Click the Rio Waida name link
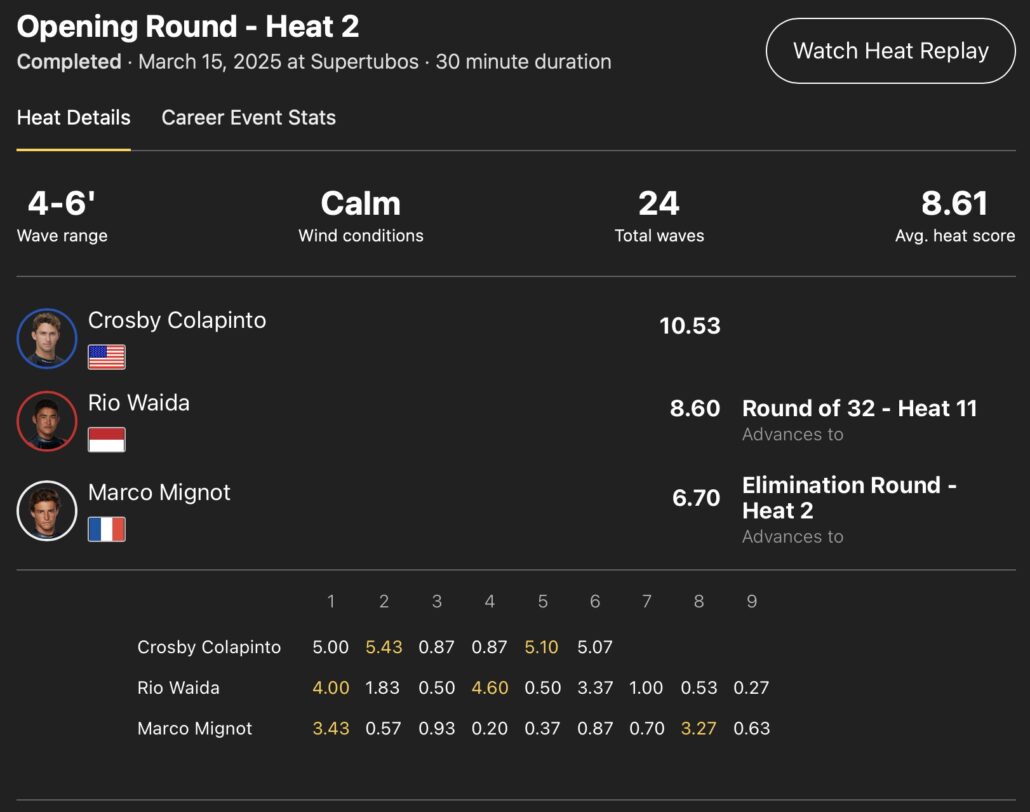The image size is (1030, 812). [x=139, y=403]
